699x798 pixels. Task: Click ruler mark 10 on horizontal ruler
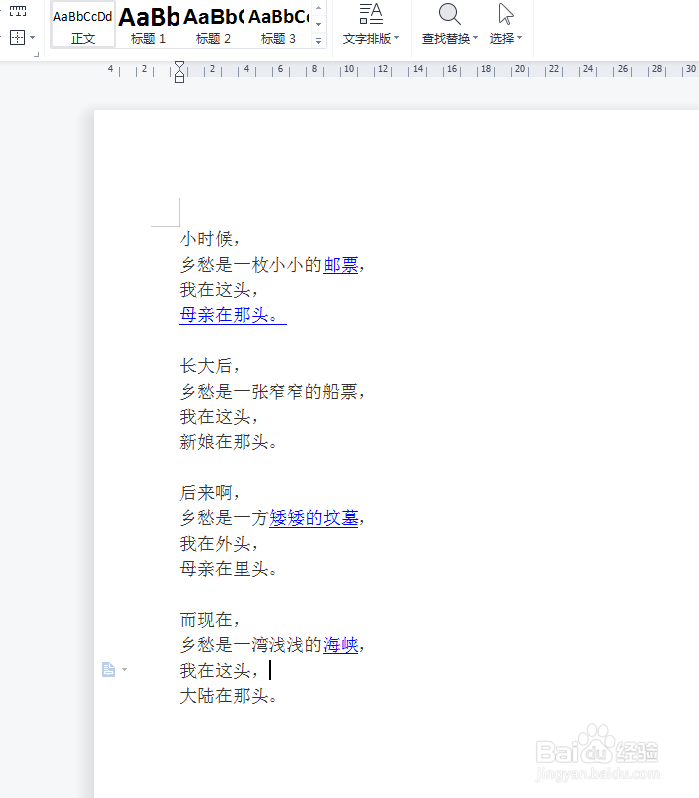point(349,69)
